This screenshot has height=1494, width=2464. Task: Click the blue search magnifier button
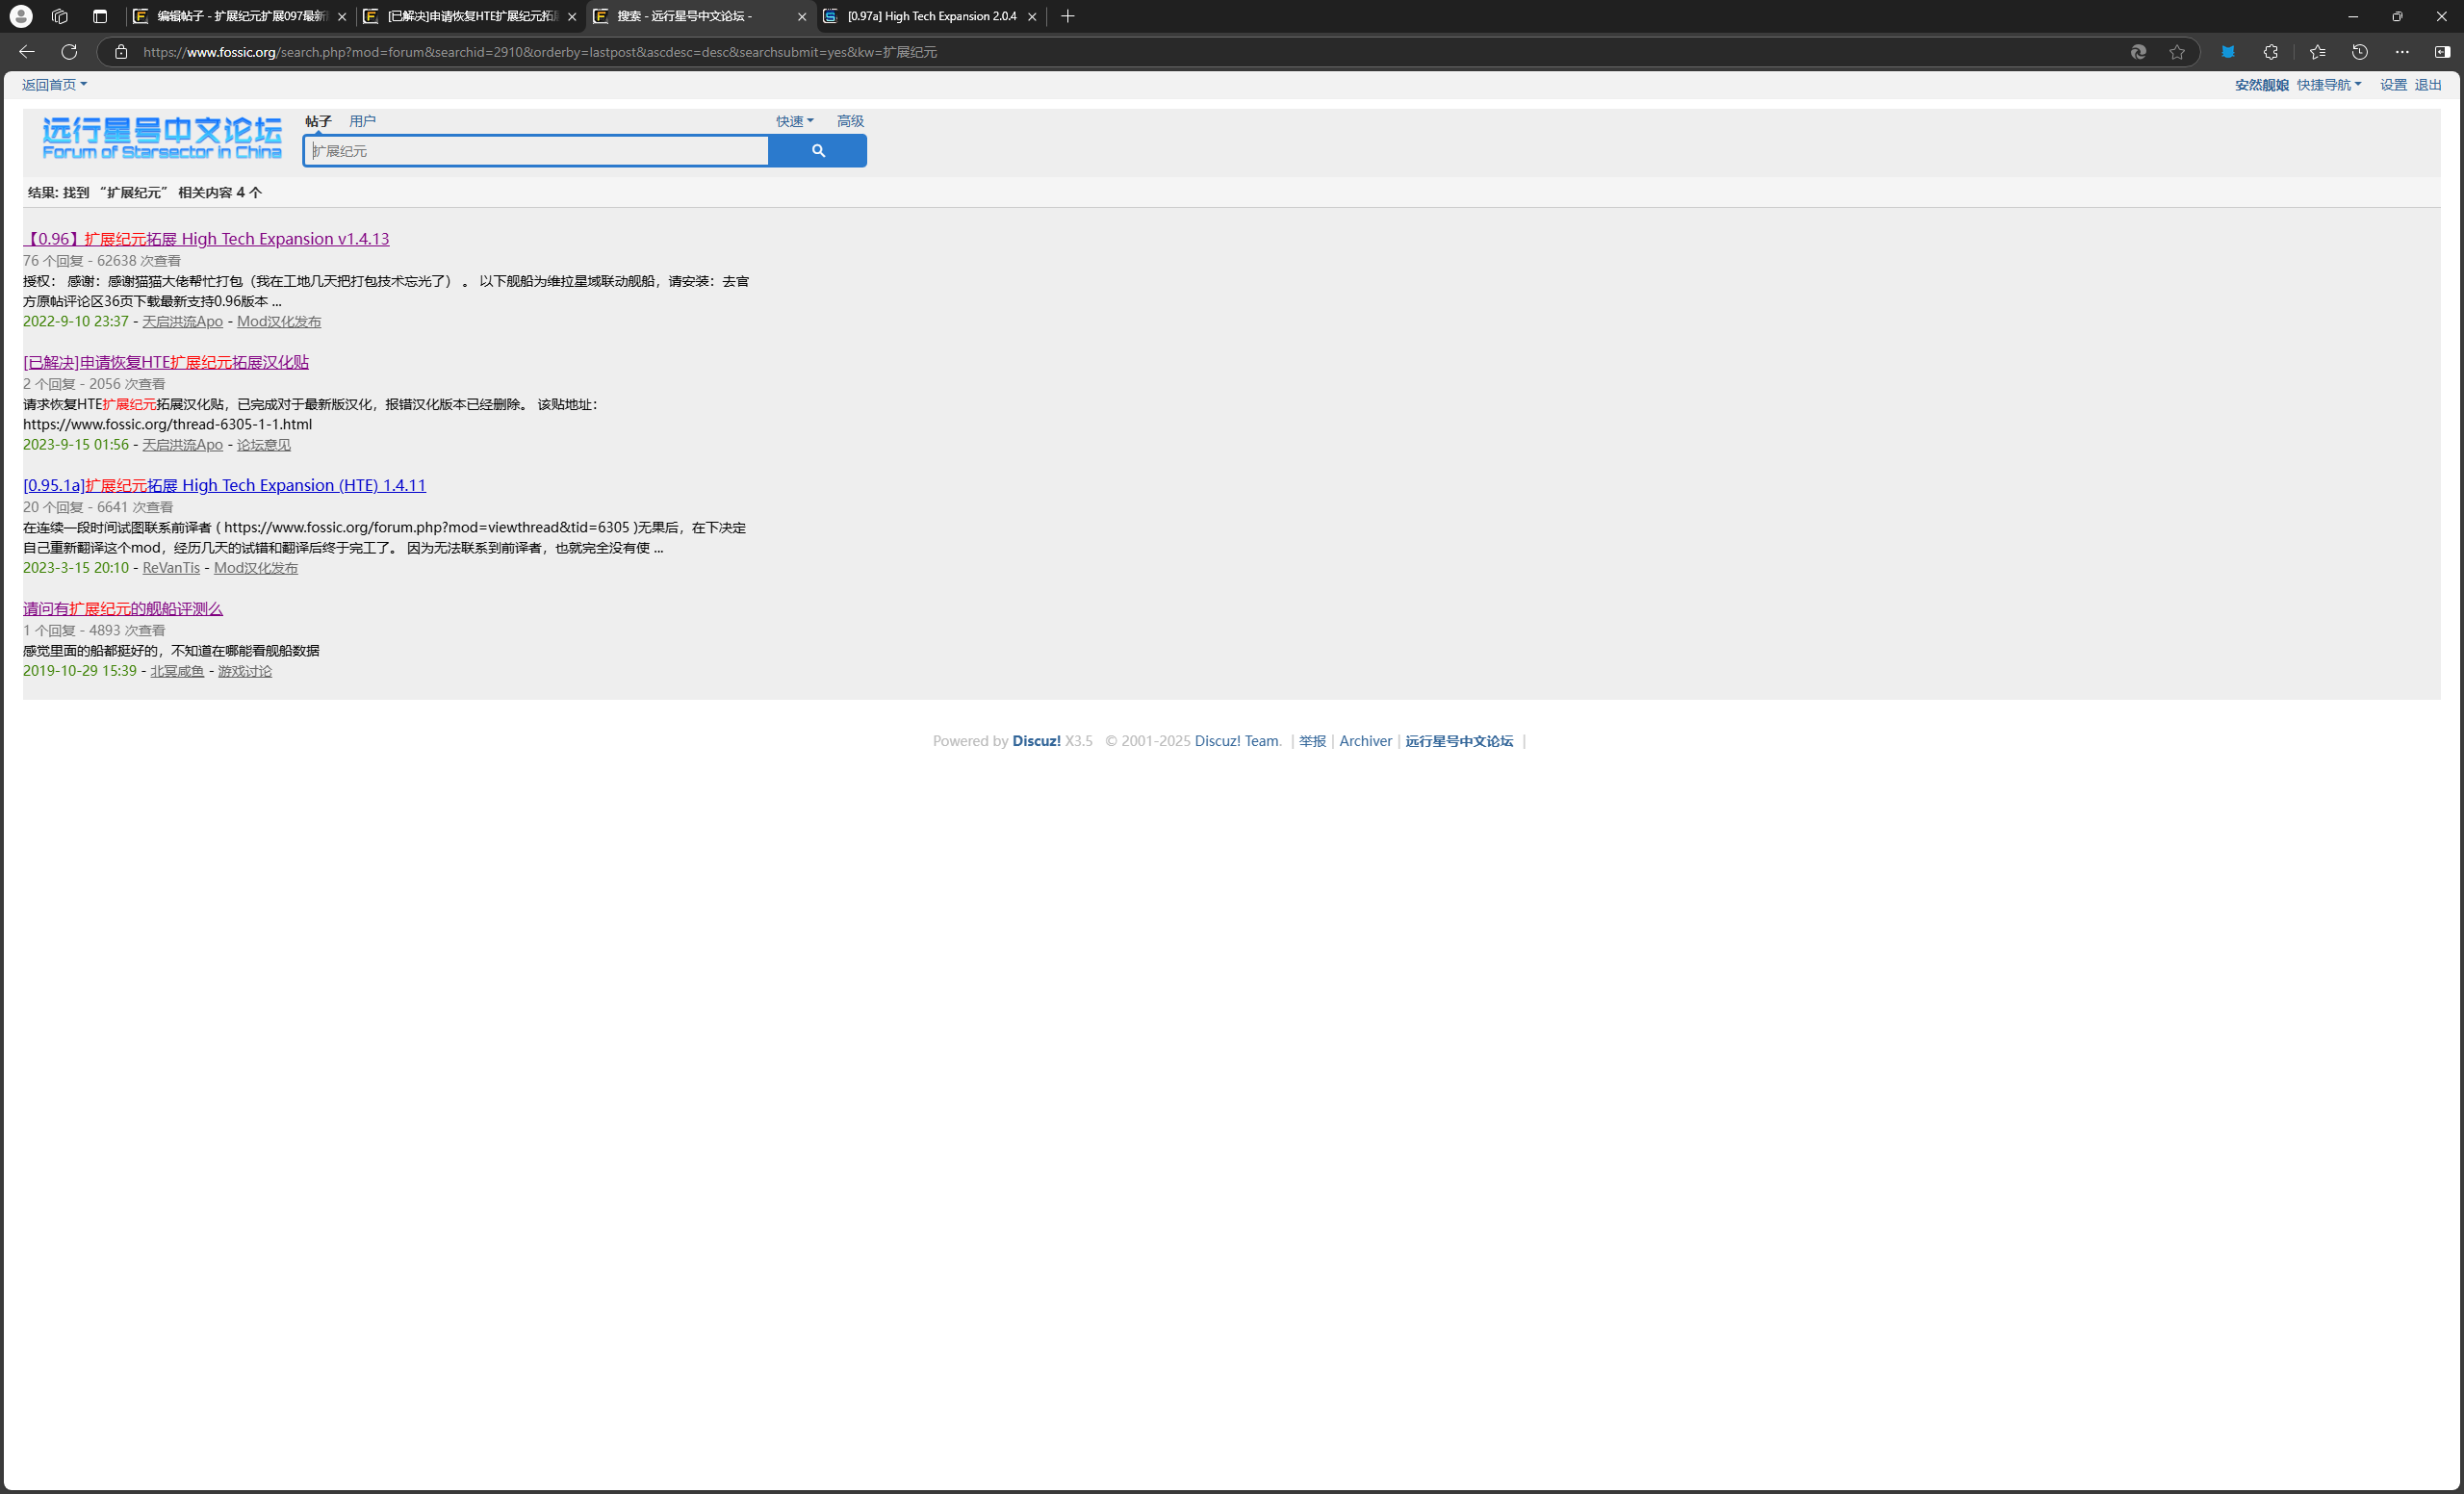(x=817, y=151)
